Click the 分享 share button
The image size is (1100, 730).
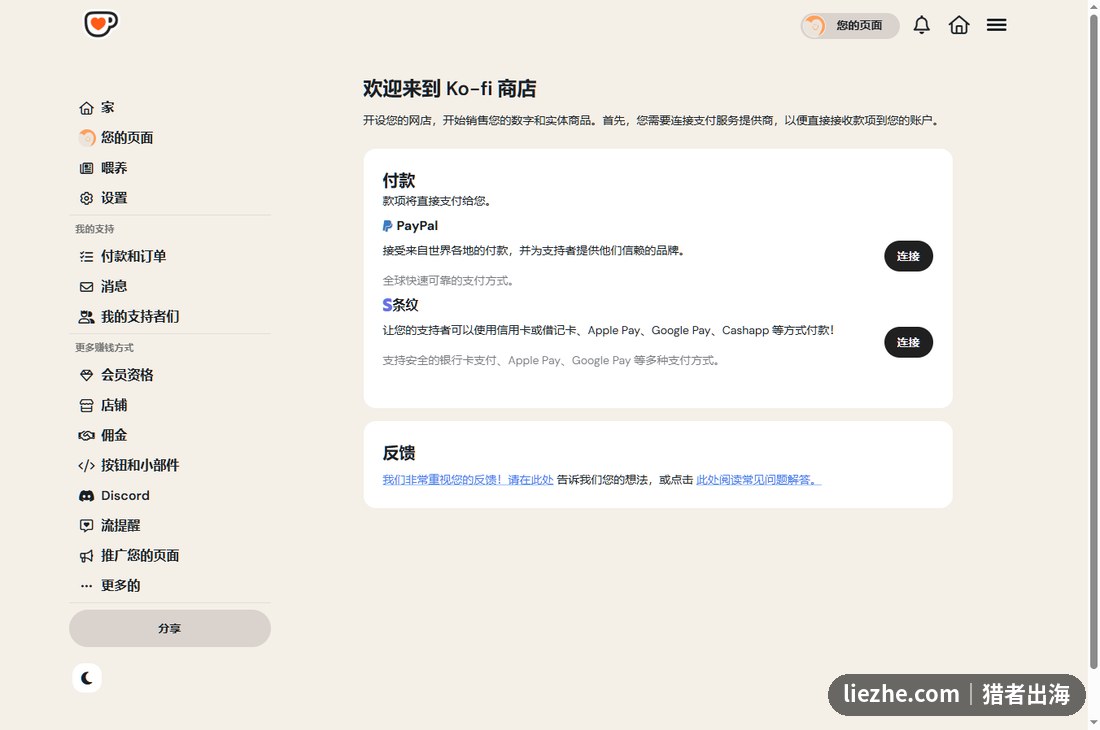(170, 628)
